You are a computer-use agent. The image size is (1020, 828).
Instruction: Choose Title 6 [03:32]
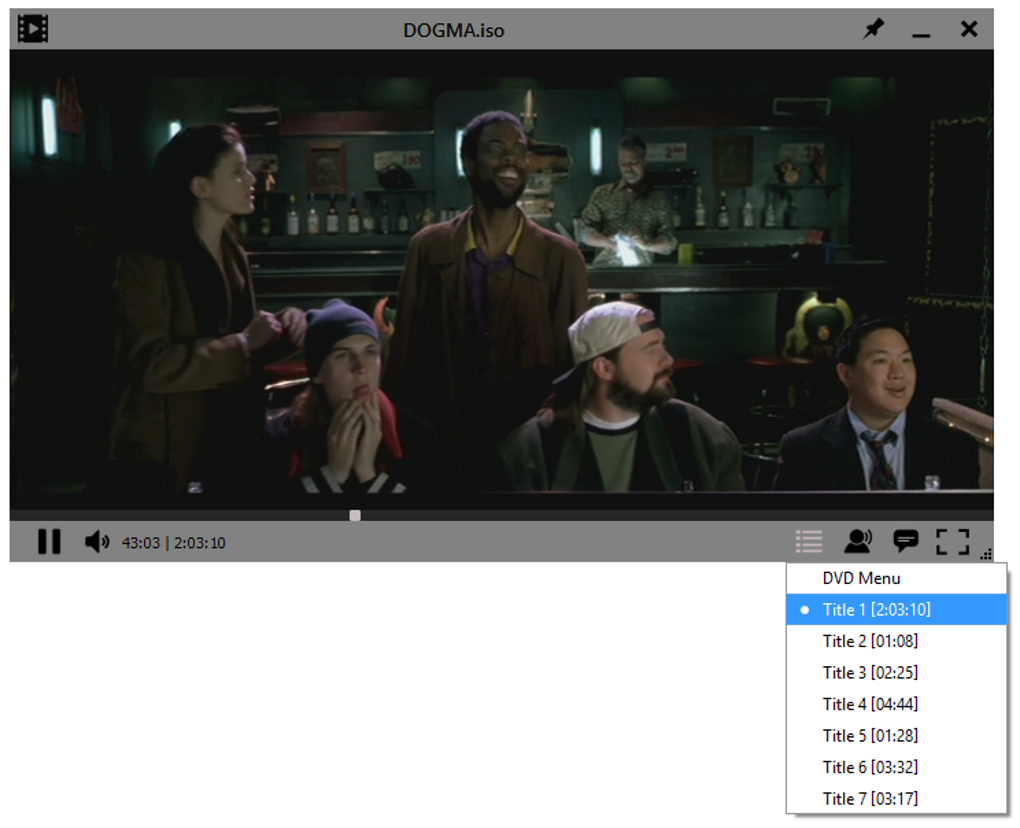(896, 768)
